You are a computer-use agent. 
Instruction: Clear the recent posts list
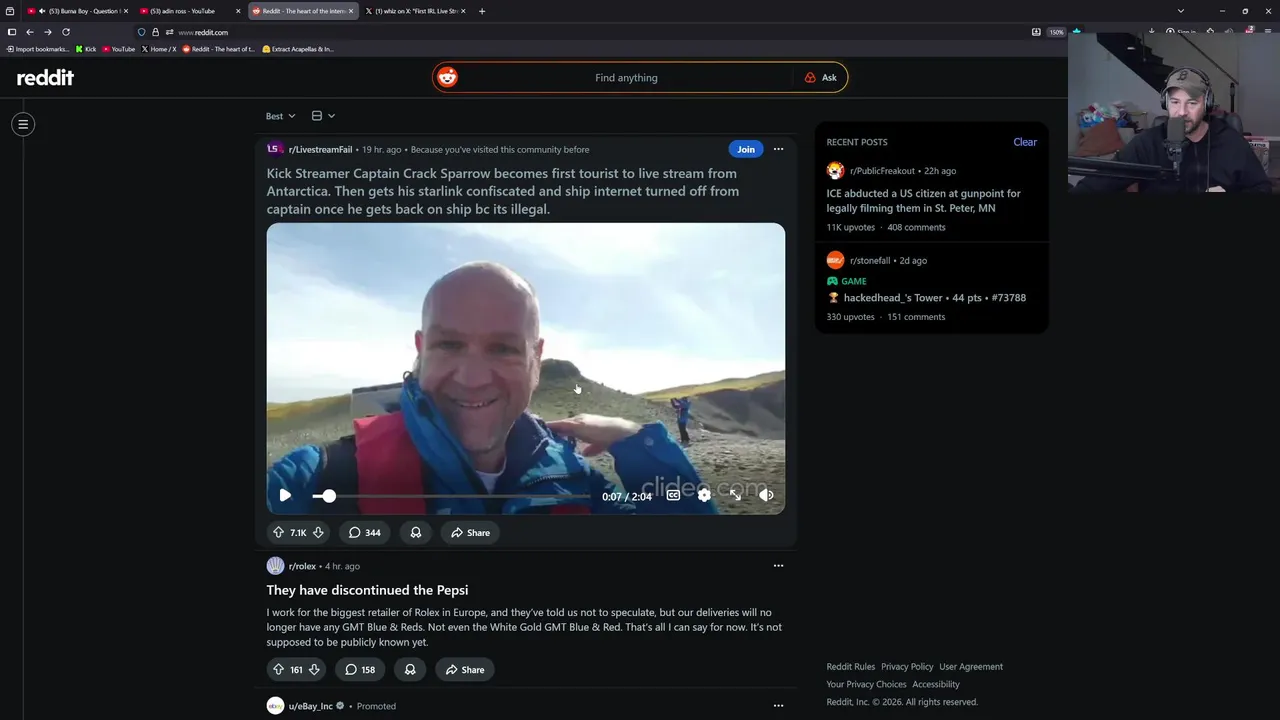[x=1025, y=142]
